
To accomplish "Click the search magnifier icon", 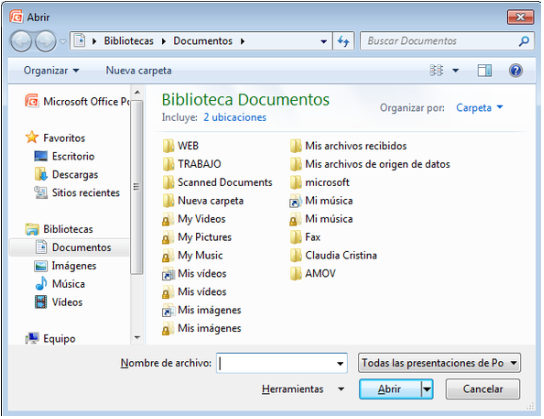I will (524, 41).
